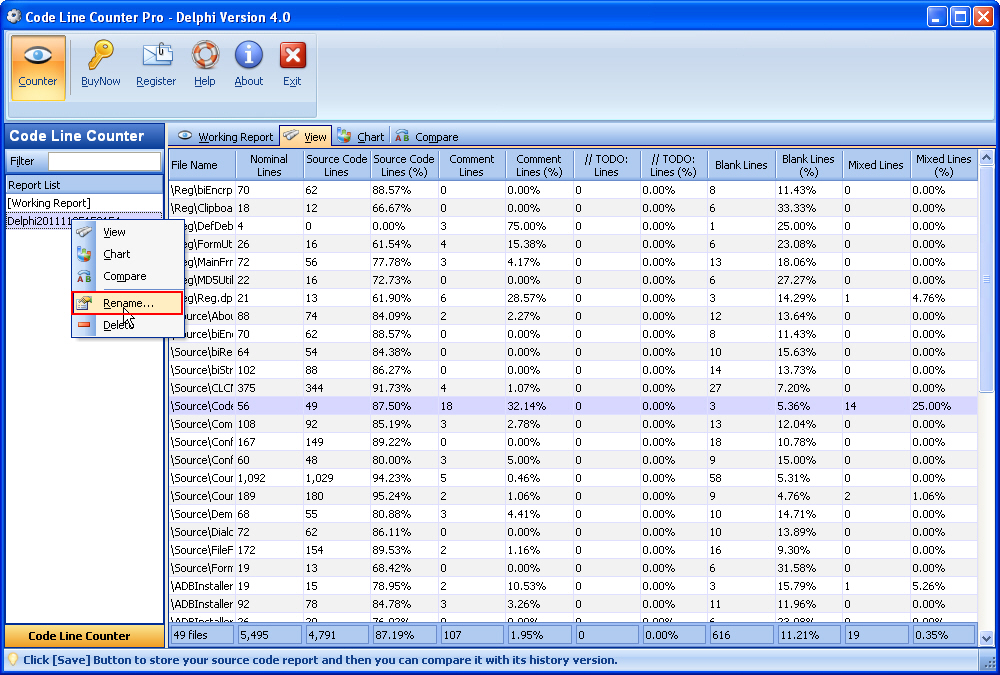Sort by the Blank Lines column header
This screenshot has height=675, width=1000.
pos(741,165)
